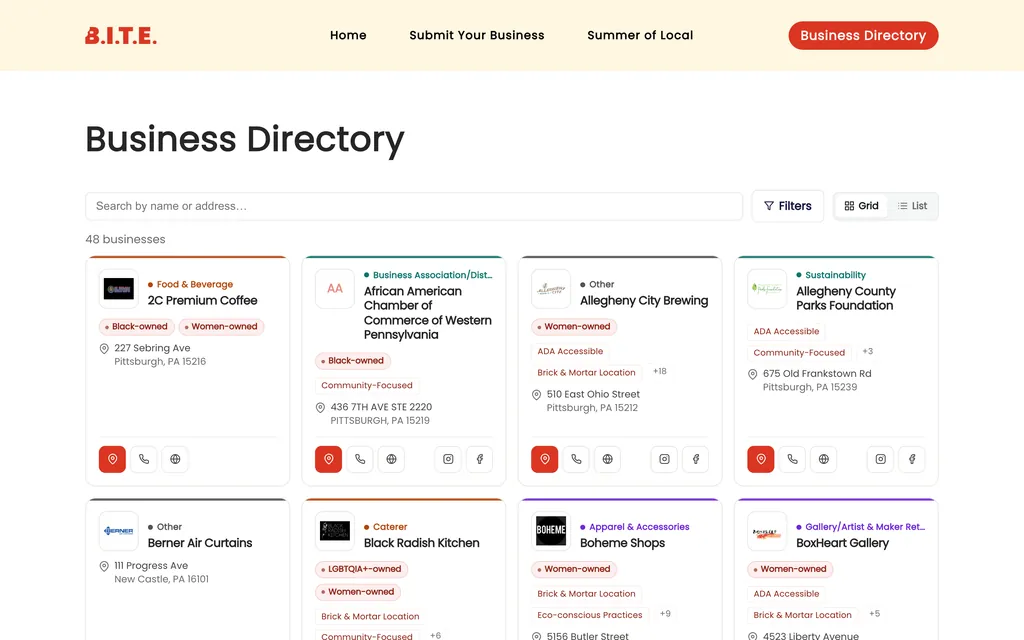Click the B.I.T.E. logo
This screenshot has width=1024, height=640.
click(121, 35)
